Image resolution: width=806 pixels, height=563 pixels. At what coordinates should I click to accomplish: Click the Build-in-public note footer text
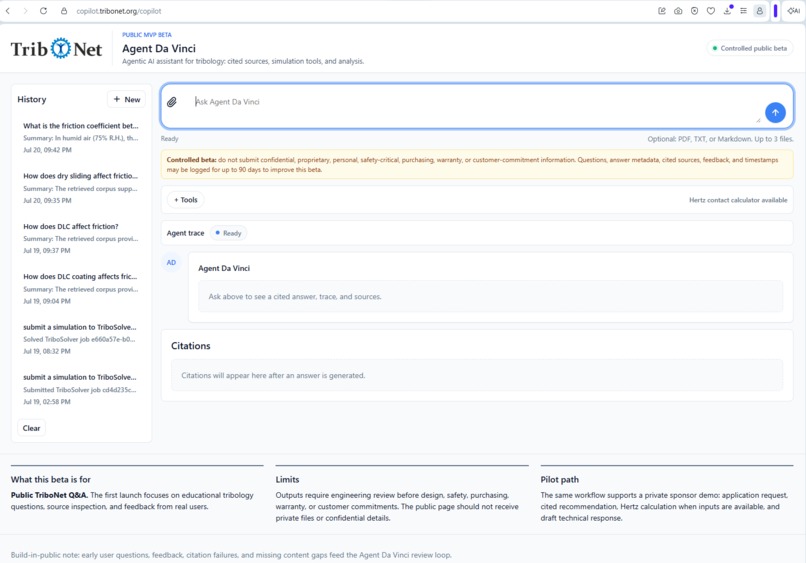click(x=231, y=555)
